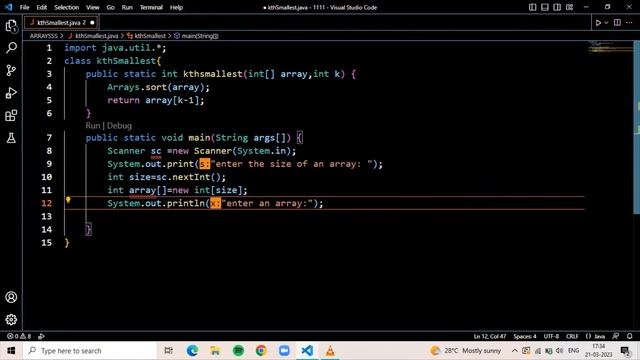
Task: Open the Customize Layout control
Action: [x=569, y=7]
